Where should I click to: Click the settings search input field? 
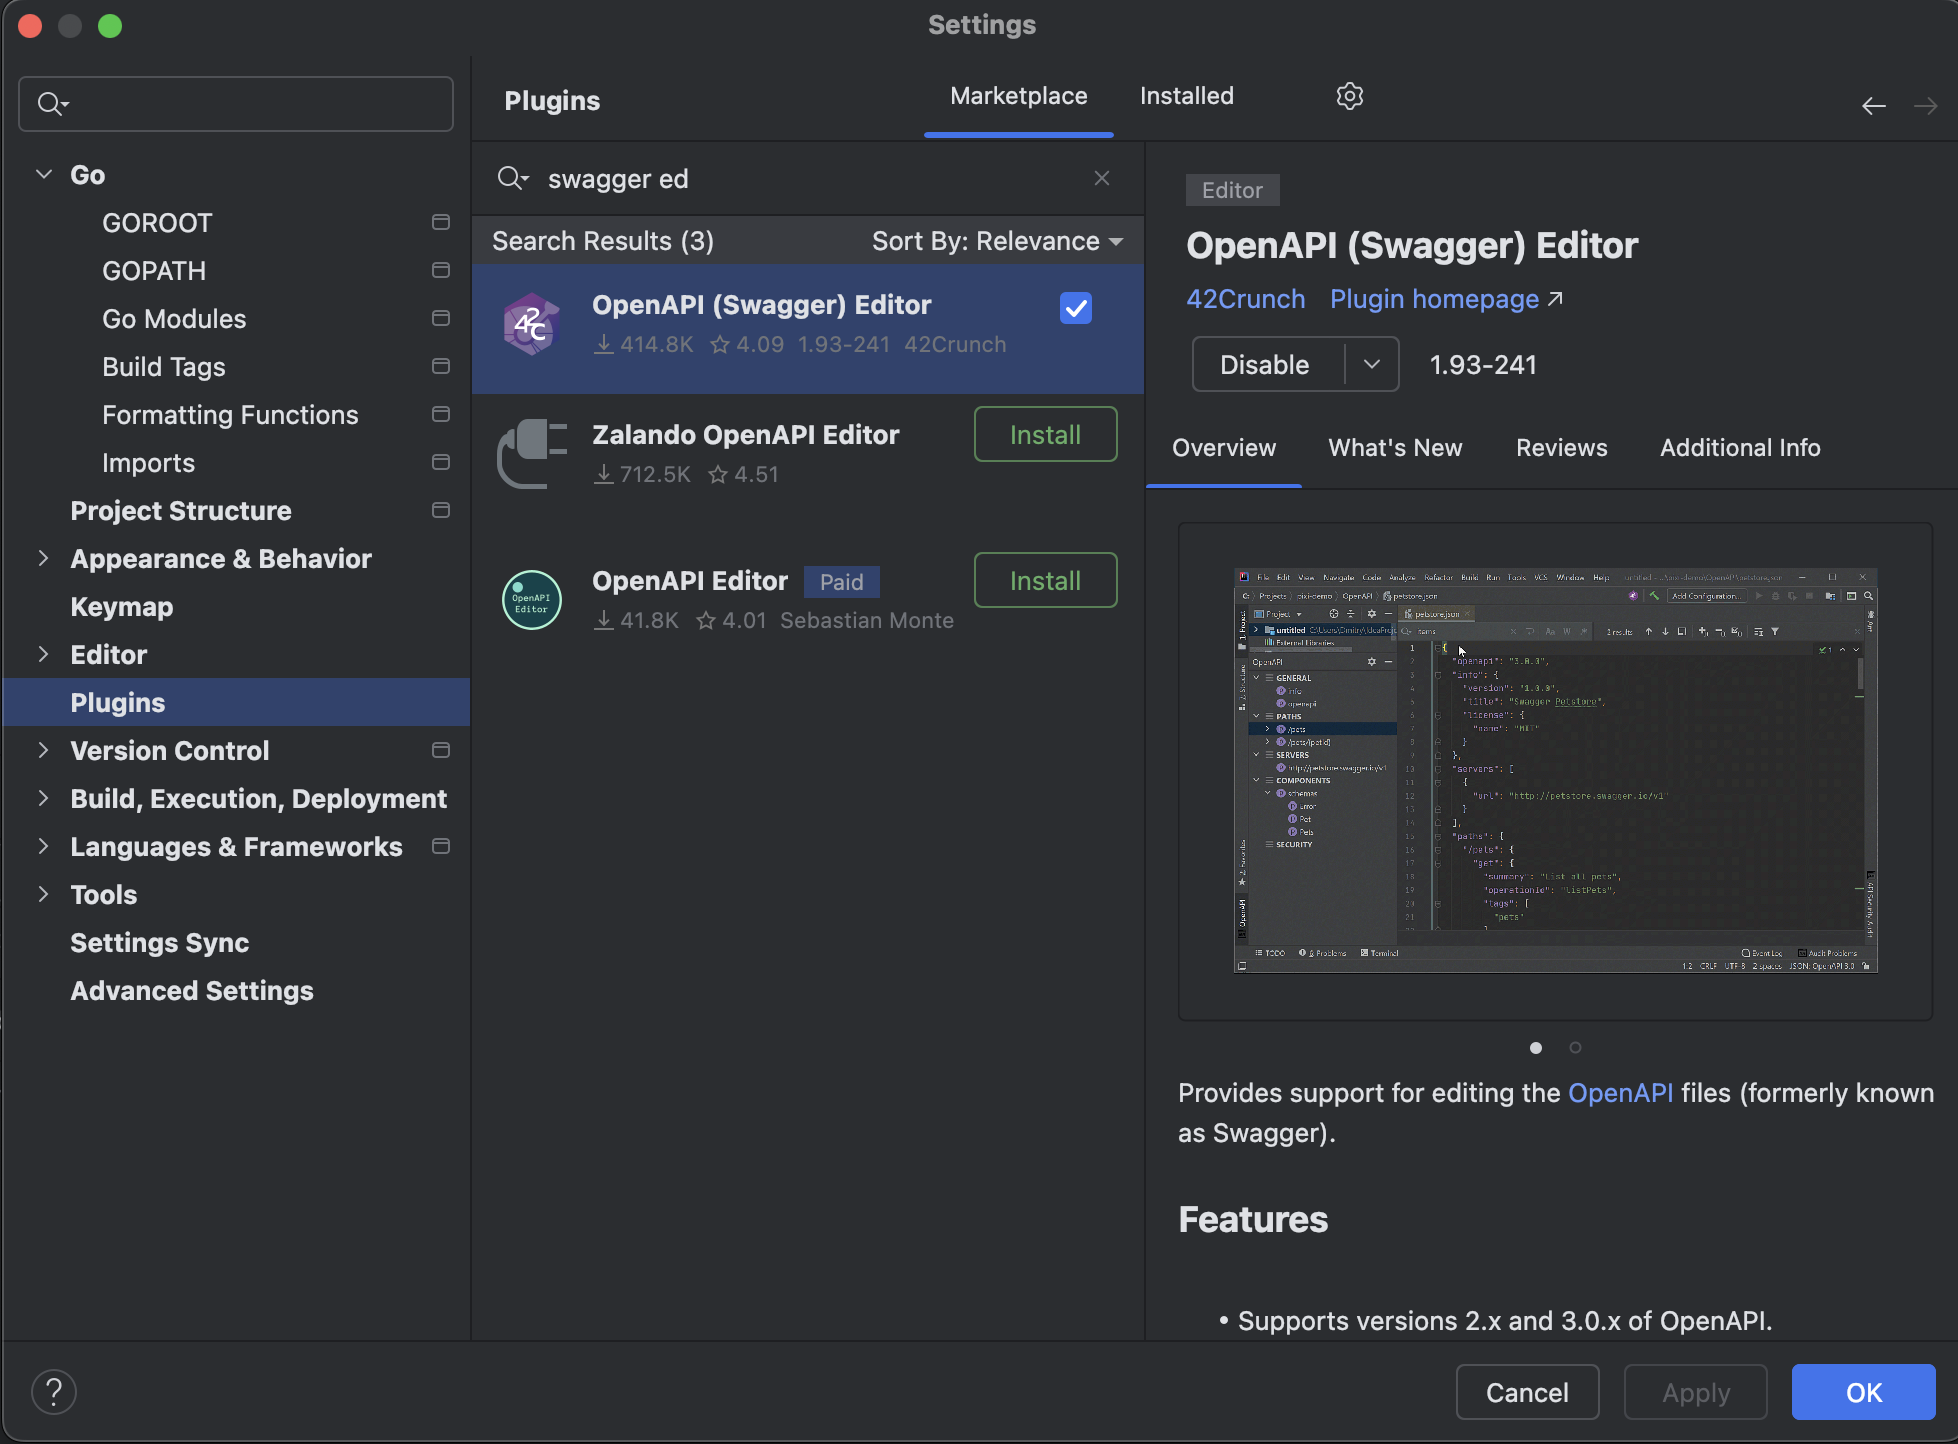tap(250, 104)
